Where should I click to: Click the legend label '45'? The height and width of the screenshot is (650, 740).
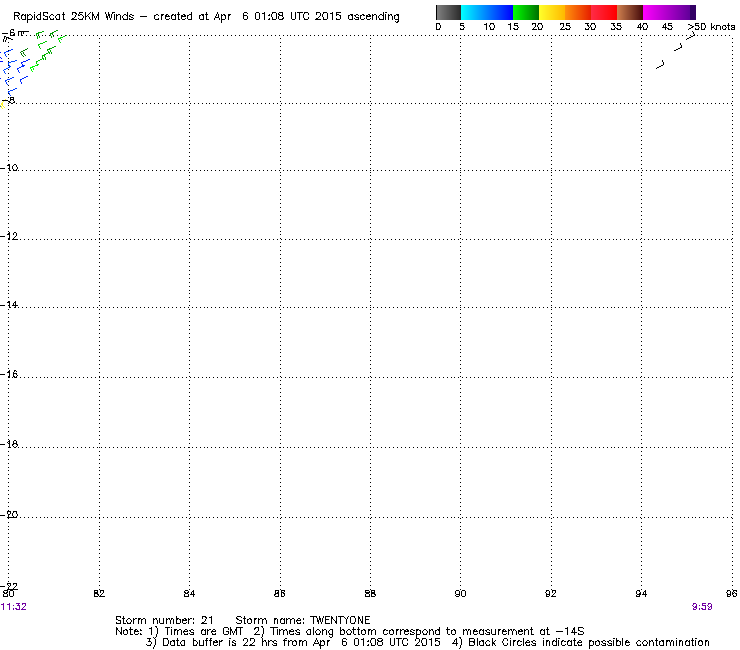(x=667, y=27)
